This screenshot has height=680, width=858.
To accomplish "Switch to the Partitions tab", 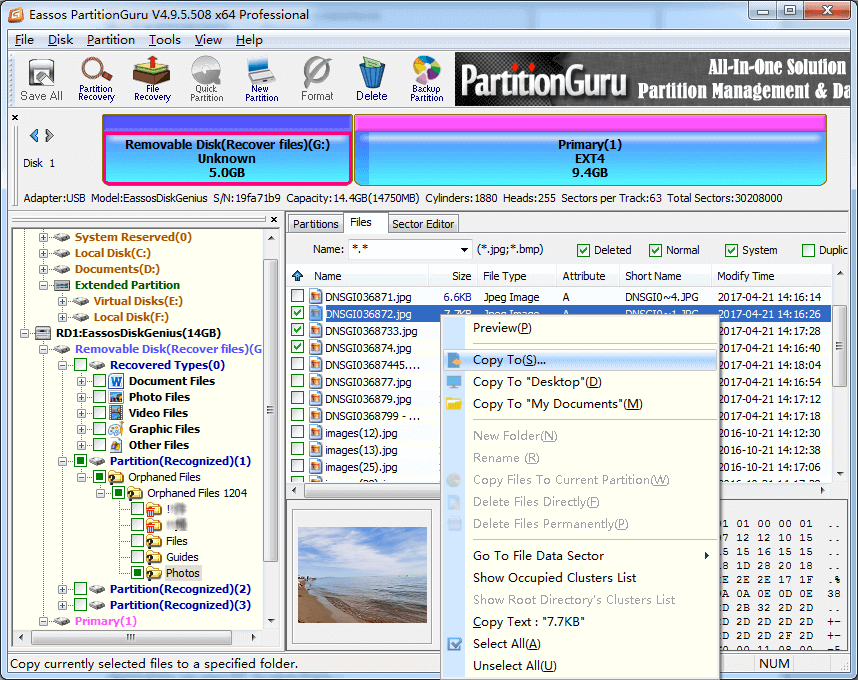I will click(x=315, y=224).
